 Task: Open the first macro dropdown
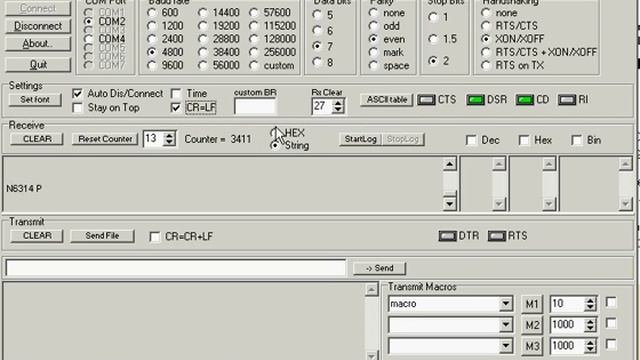pos(506,304)
